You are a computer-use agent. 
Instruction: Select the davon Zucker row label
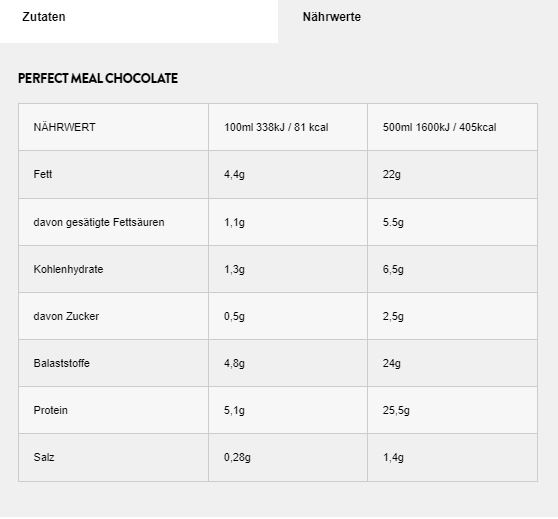tap(66, 316)
